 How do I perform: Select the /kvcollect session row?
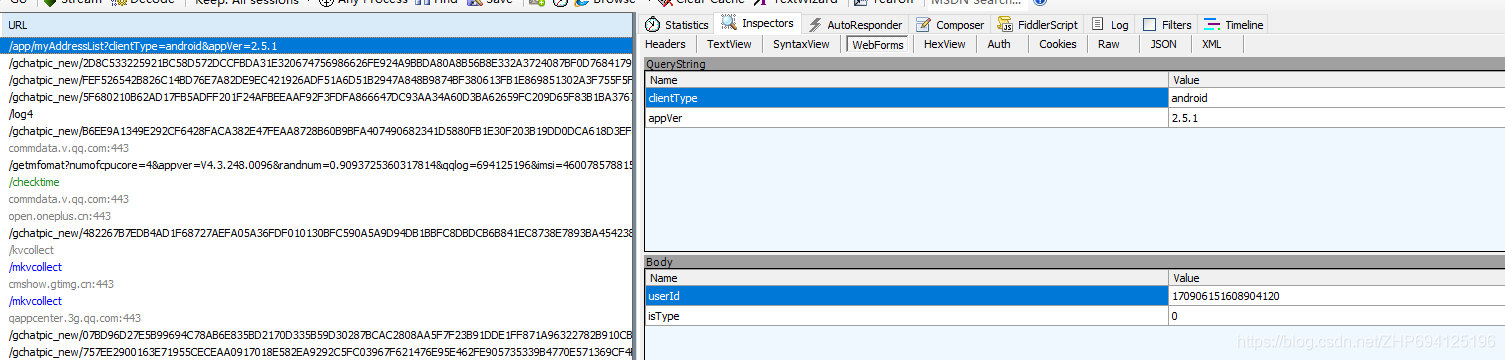pyautogui.click(x=317, y=250)
